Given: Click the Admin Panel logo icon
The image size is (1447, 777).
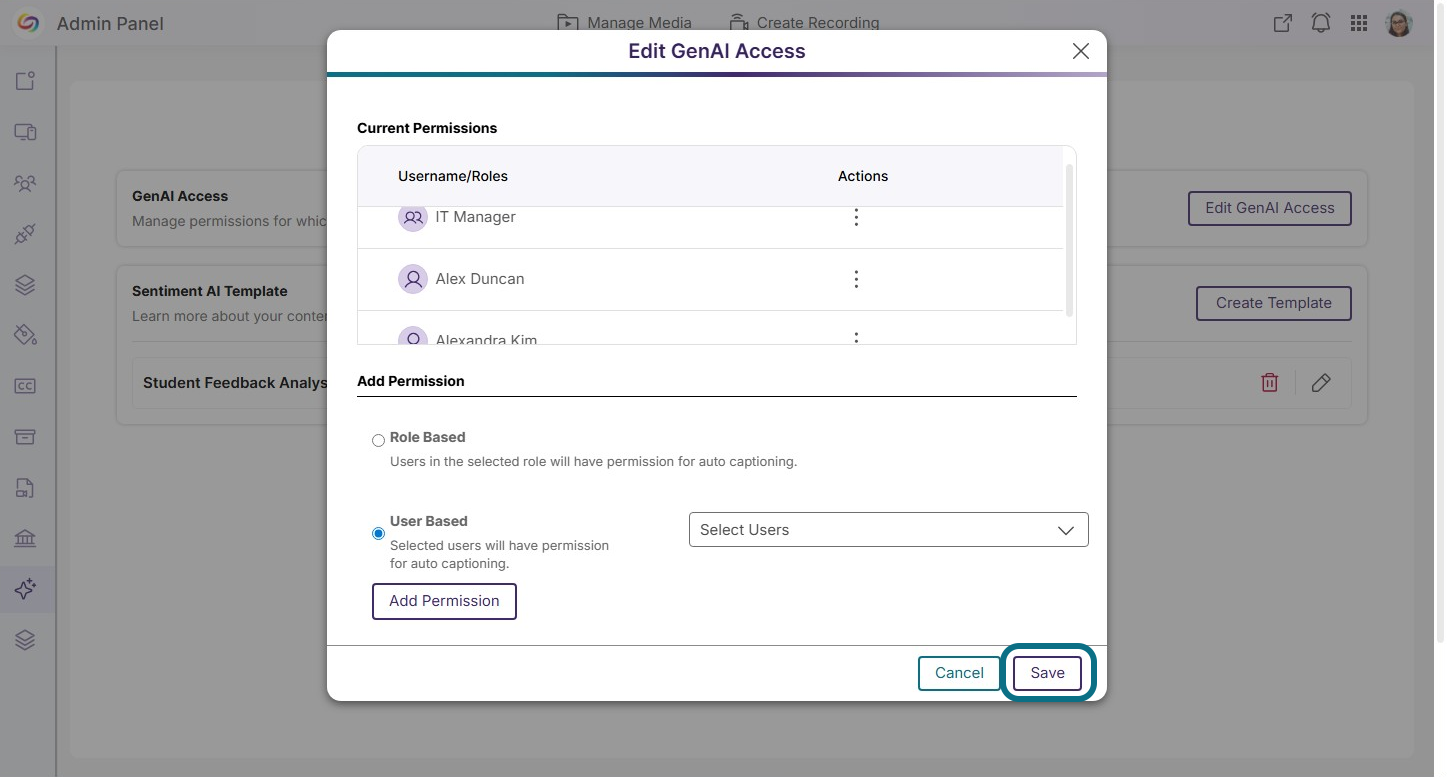Looking at the screenshot, I should [28, 23].
